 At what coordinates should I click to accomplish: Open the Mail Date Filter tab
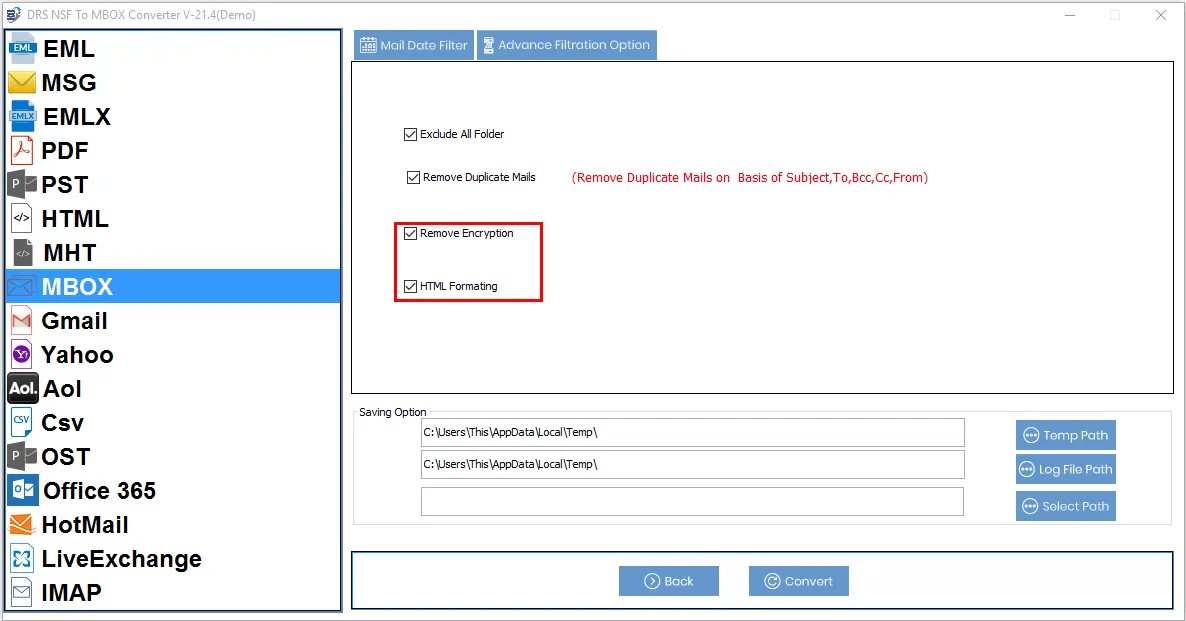414,45
